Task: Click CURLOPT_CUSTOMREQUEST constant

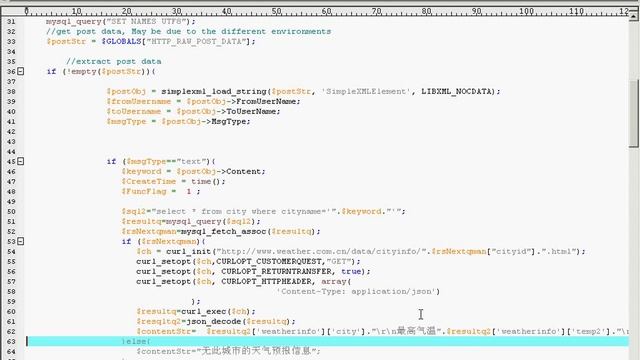Action: pyautogui.click(x=269, y=261)
